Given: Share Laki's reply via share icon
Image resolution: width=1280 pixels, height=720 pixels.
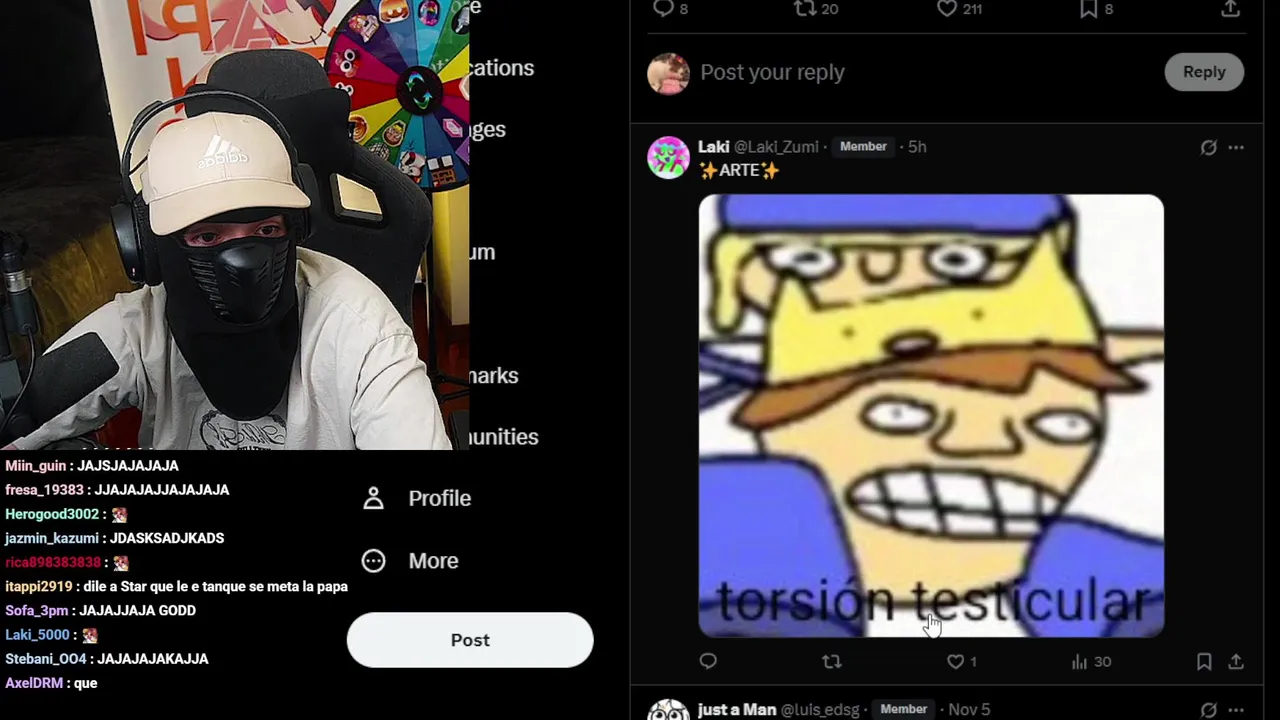Looking at the screenshot, I should coord(1236,662).
